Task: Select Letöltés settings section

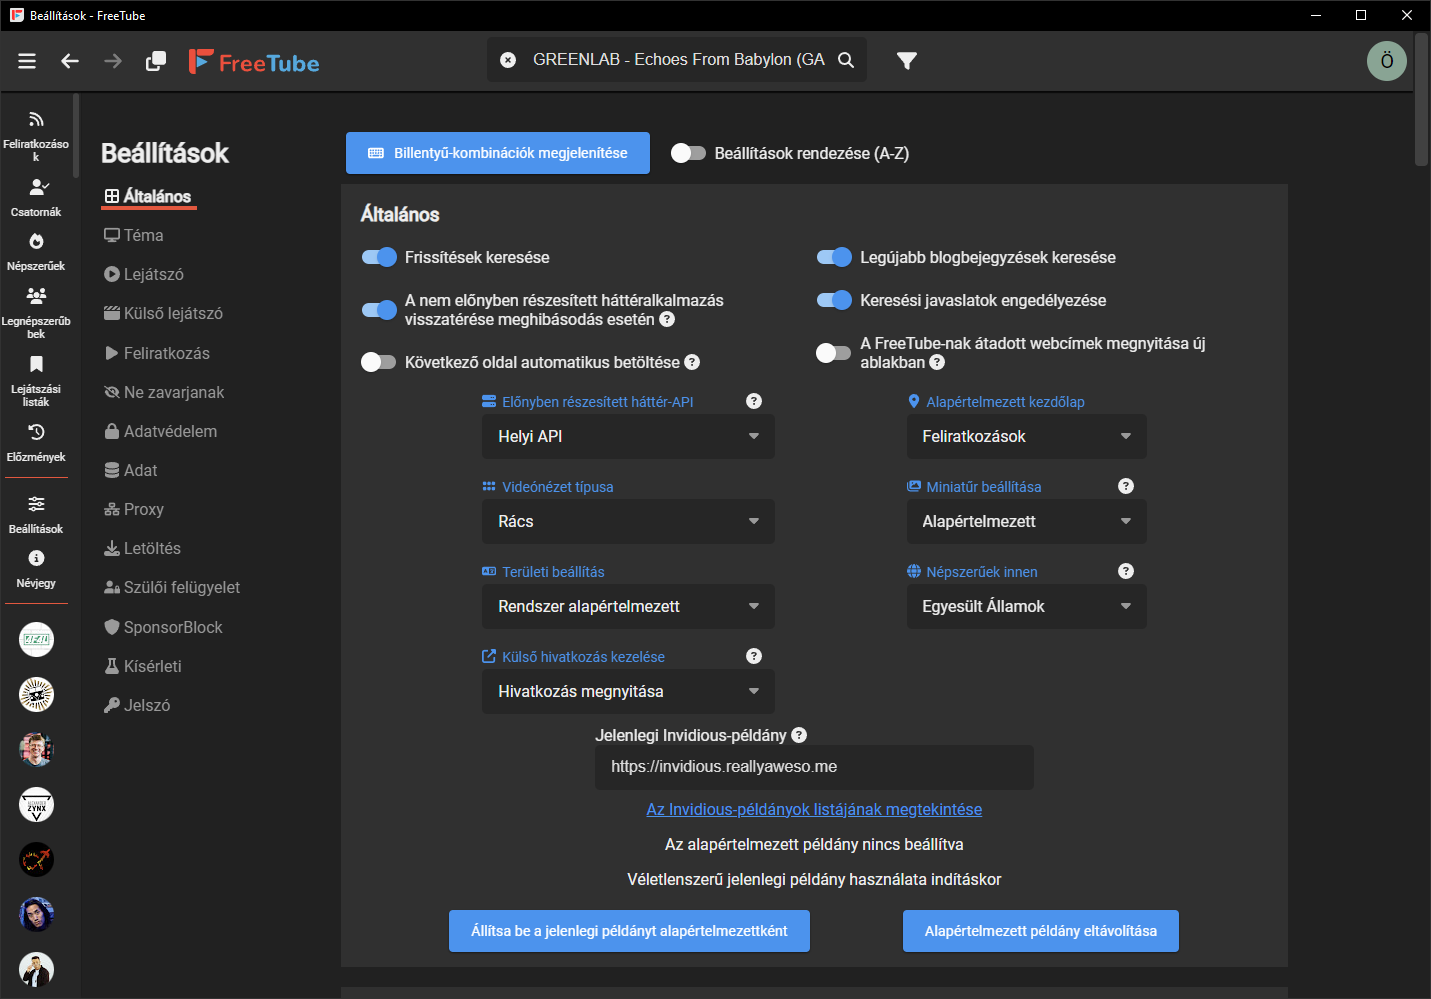Action: point(142,548)
